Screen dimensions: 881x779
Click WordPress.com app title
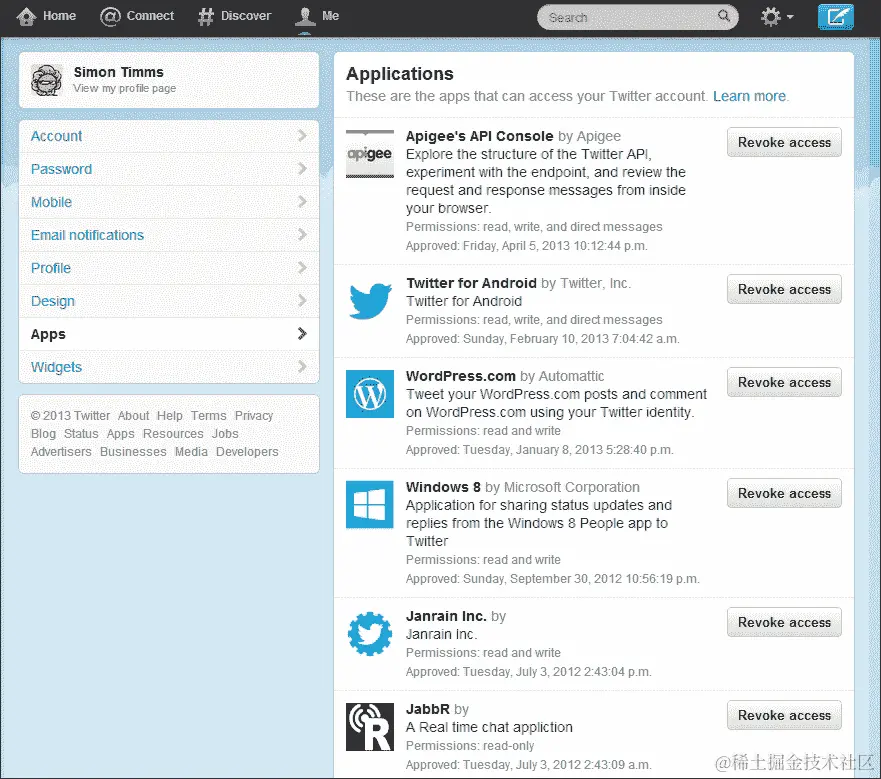click(461, 376)
